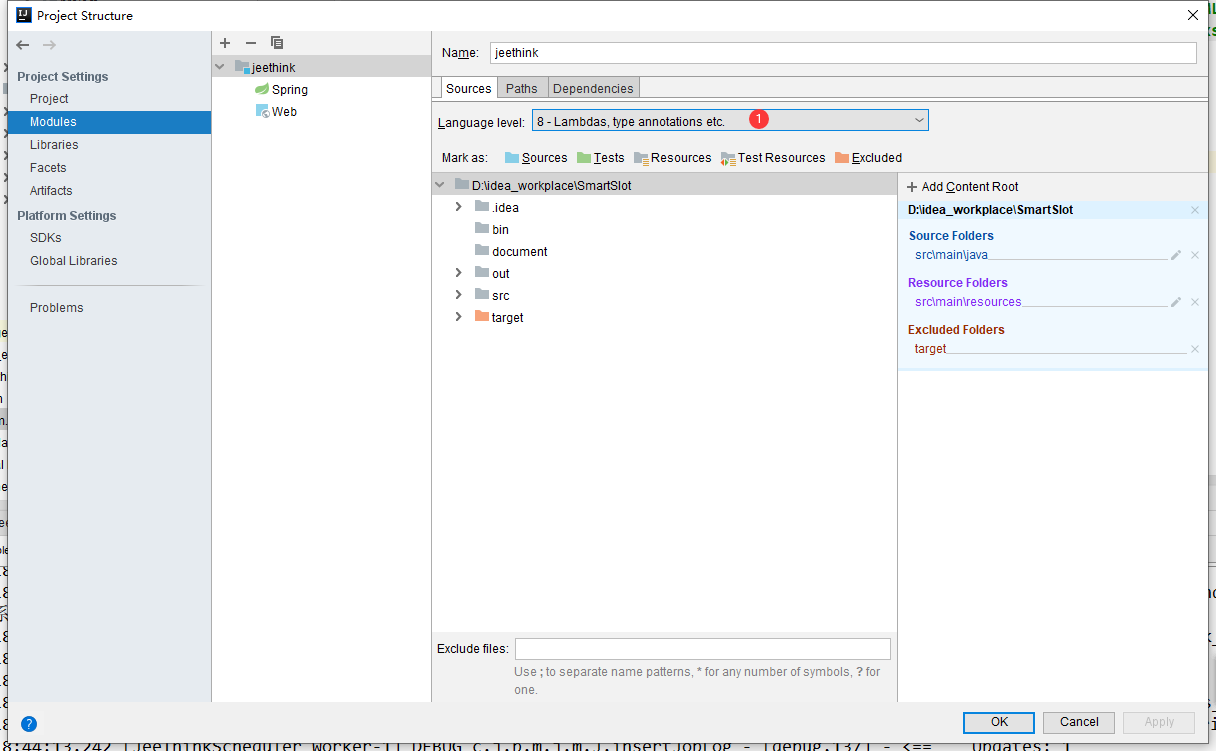Select the src folder row

[664, 295]
